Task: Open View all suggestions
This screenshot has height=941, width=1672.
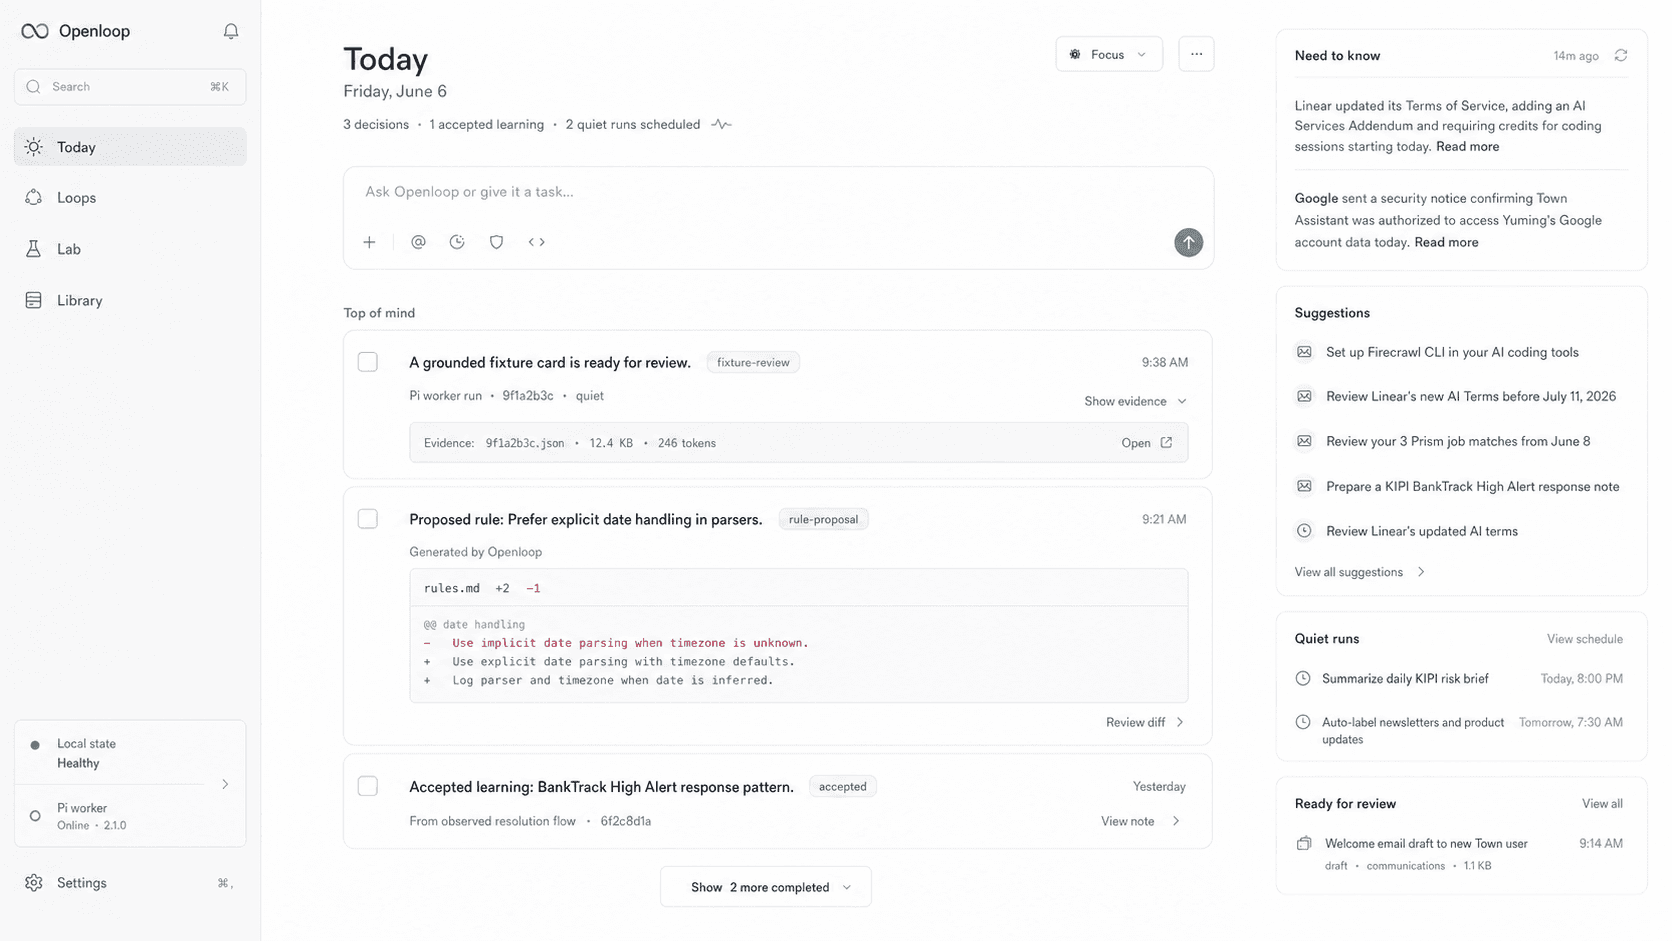Action: [x=1359, y=572]
